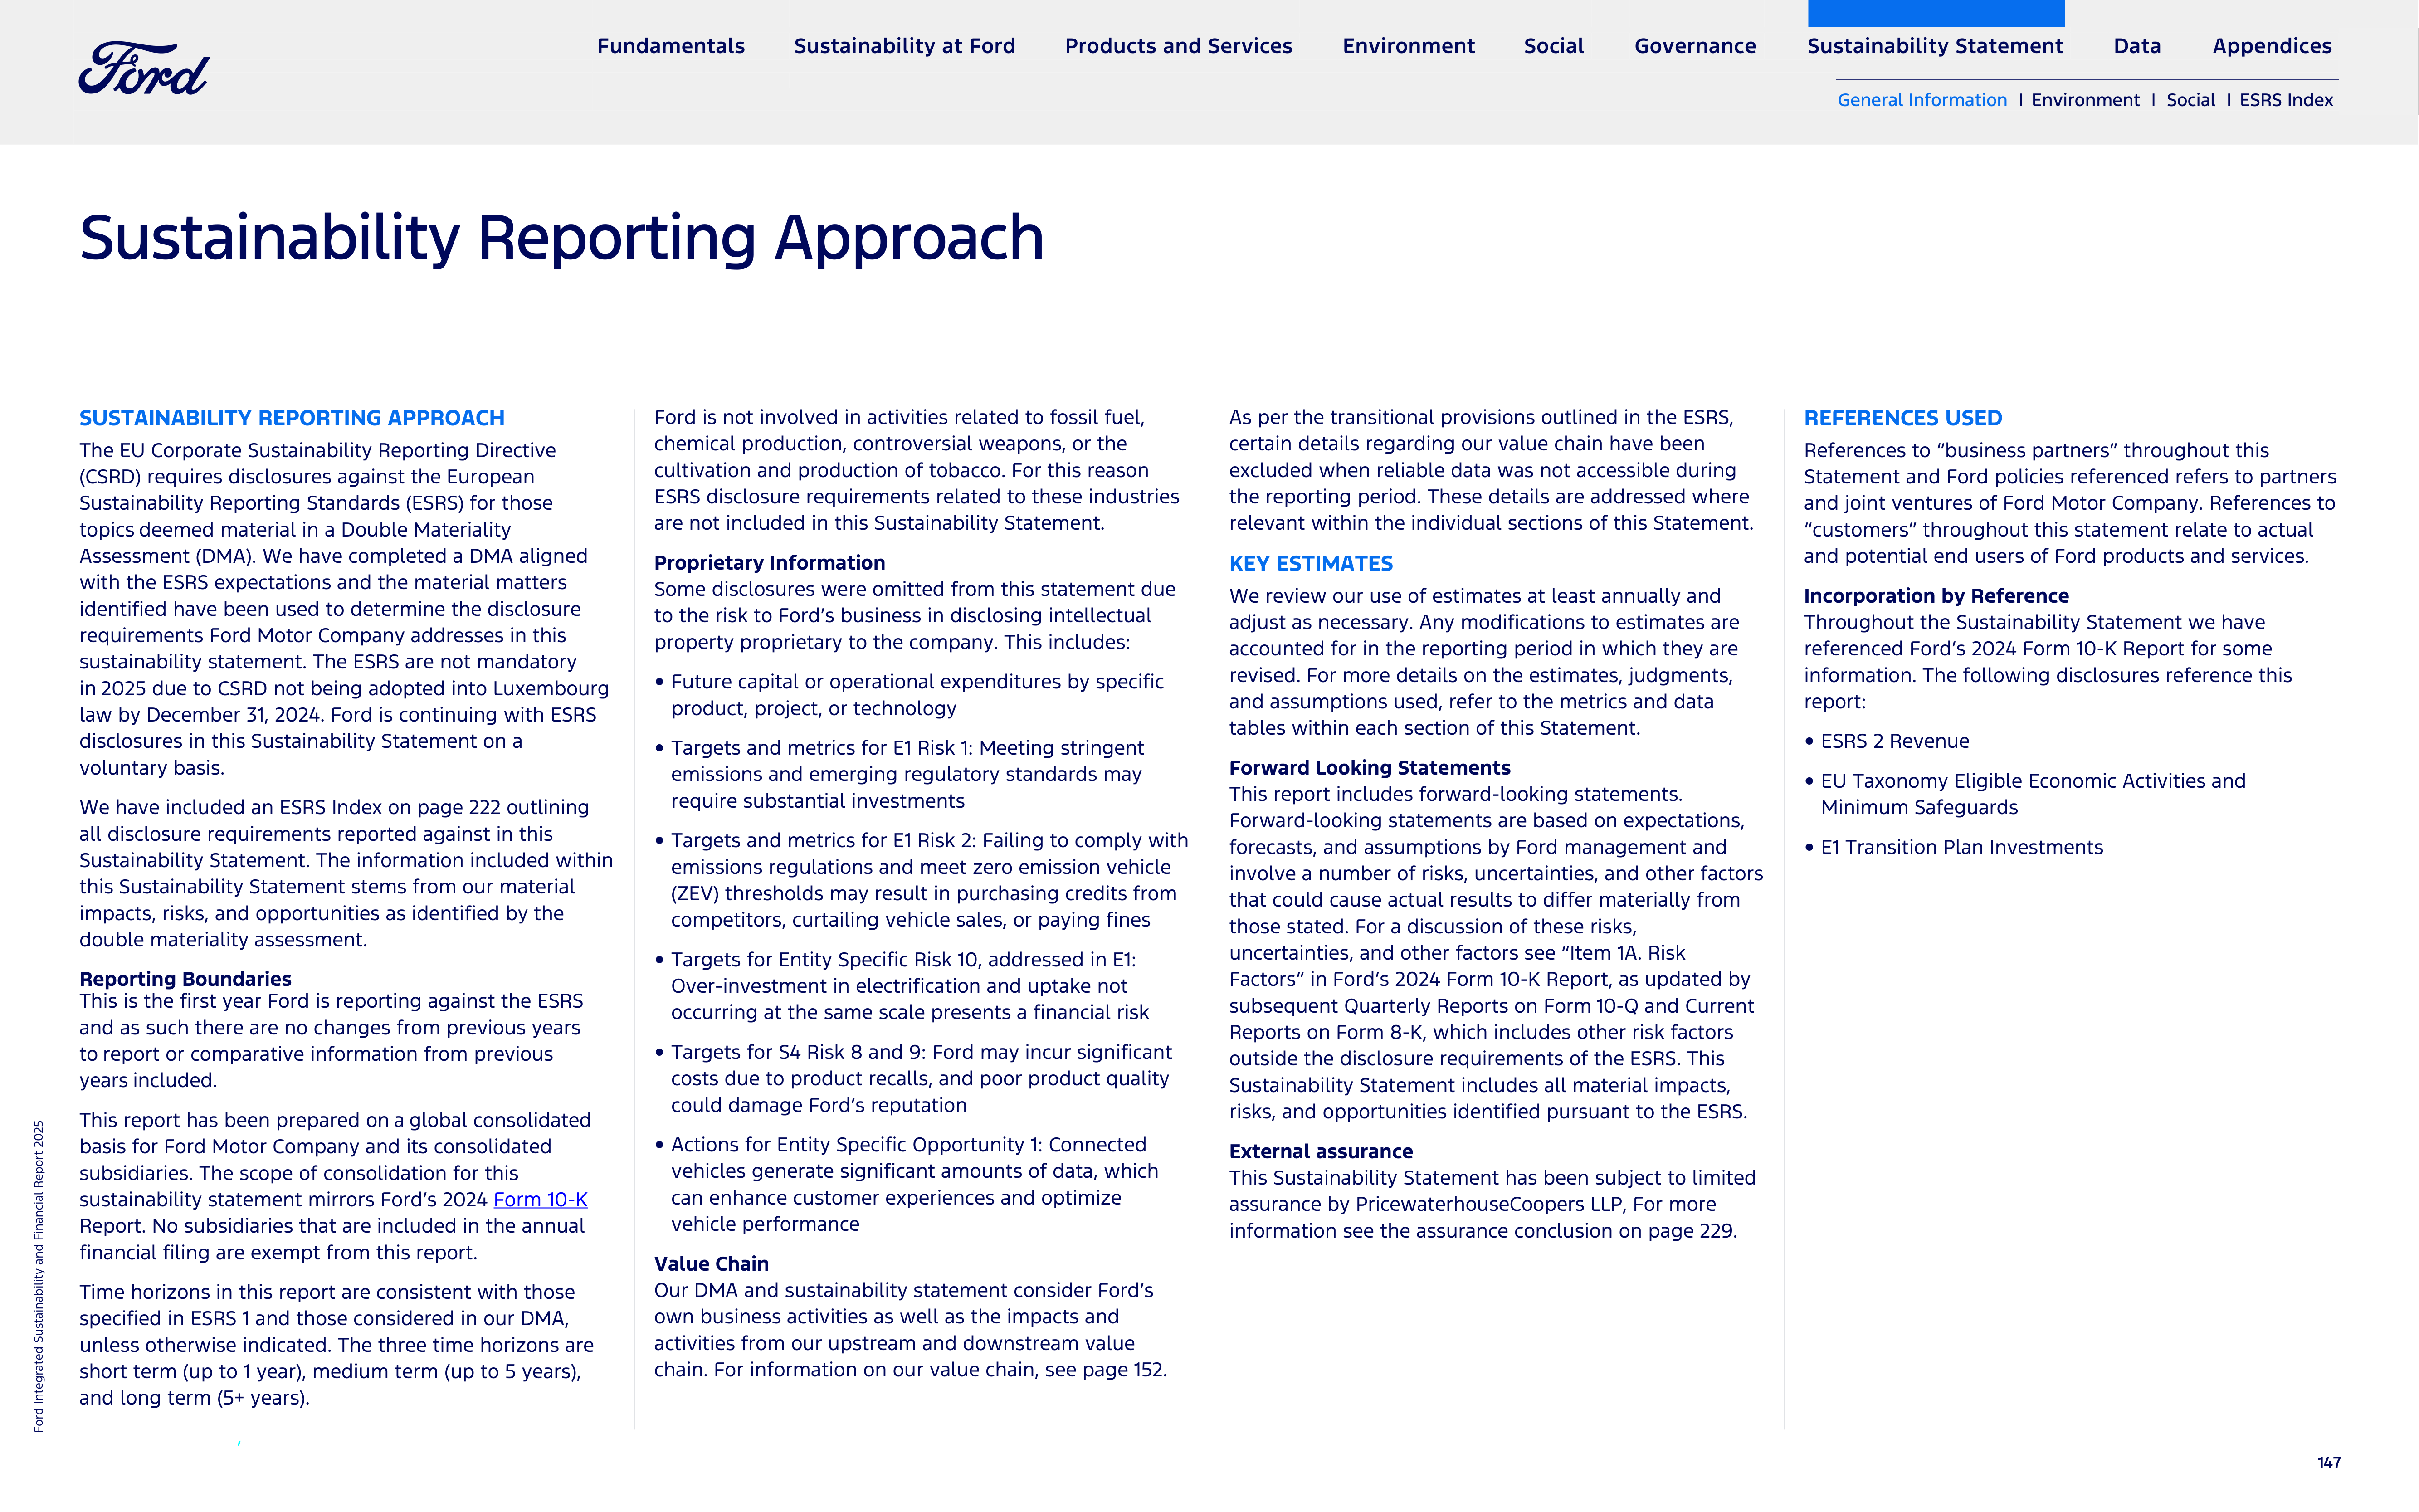Open the Appendices tab
Viewport: 2419px width, 1512px height.
coord(2272,46)
